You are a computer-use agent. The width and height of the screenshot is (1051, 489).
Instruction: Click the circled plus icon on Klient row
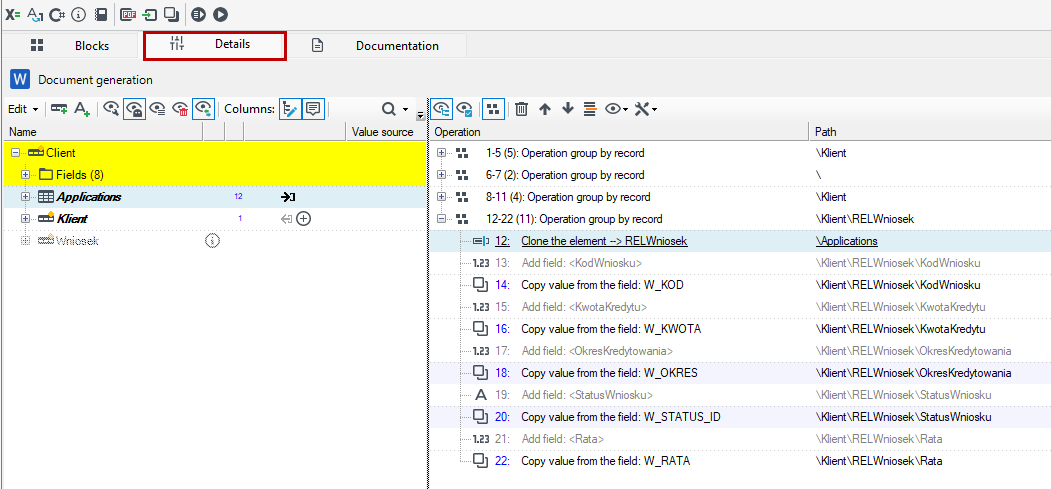[304, 218]
